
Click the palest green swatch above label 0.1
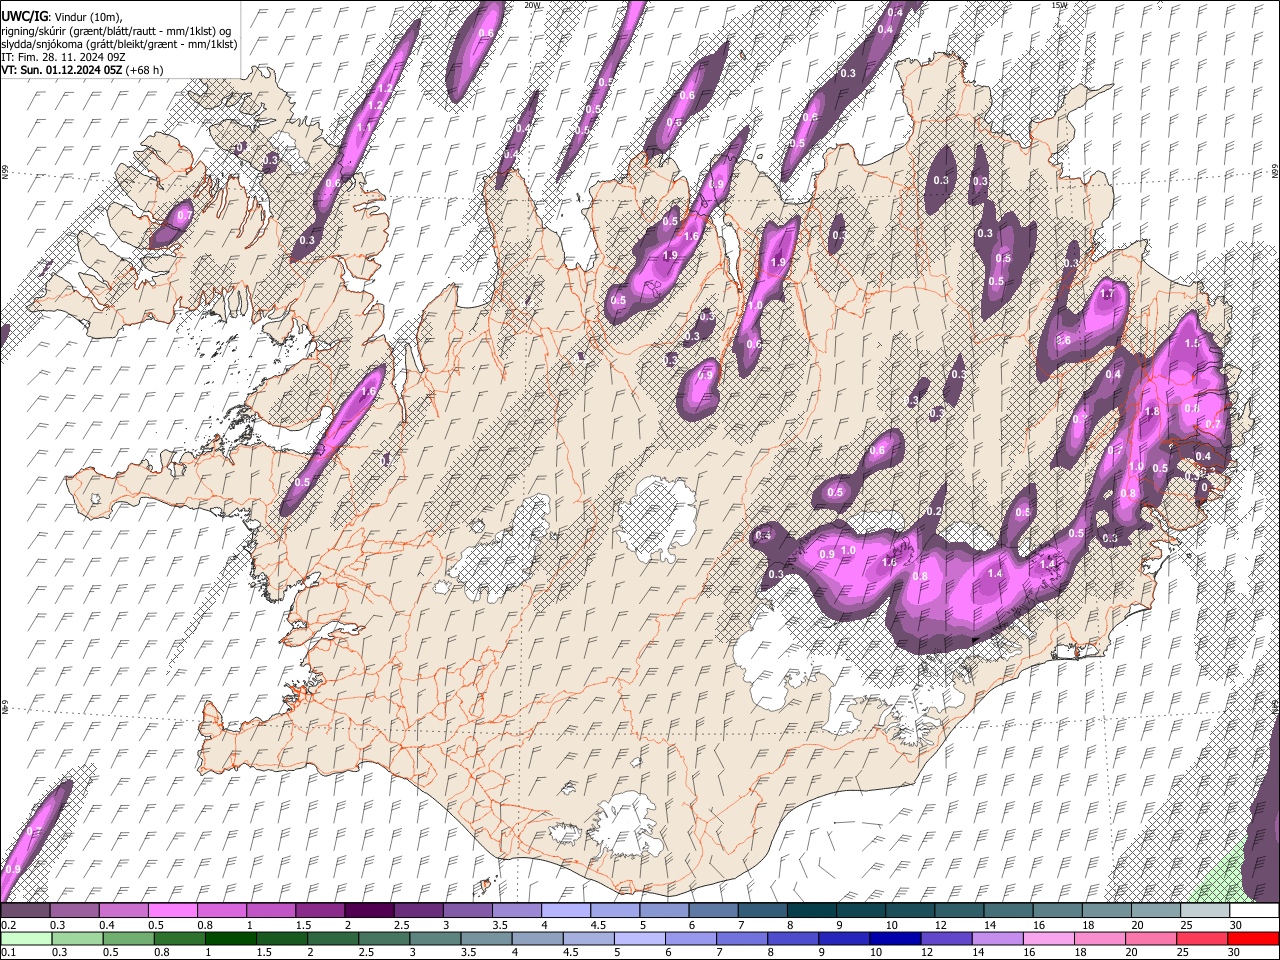click(25, 938)
